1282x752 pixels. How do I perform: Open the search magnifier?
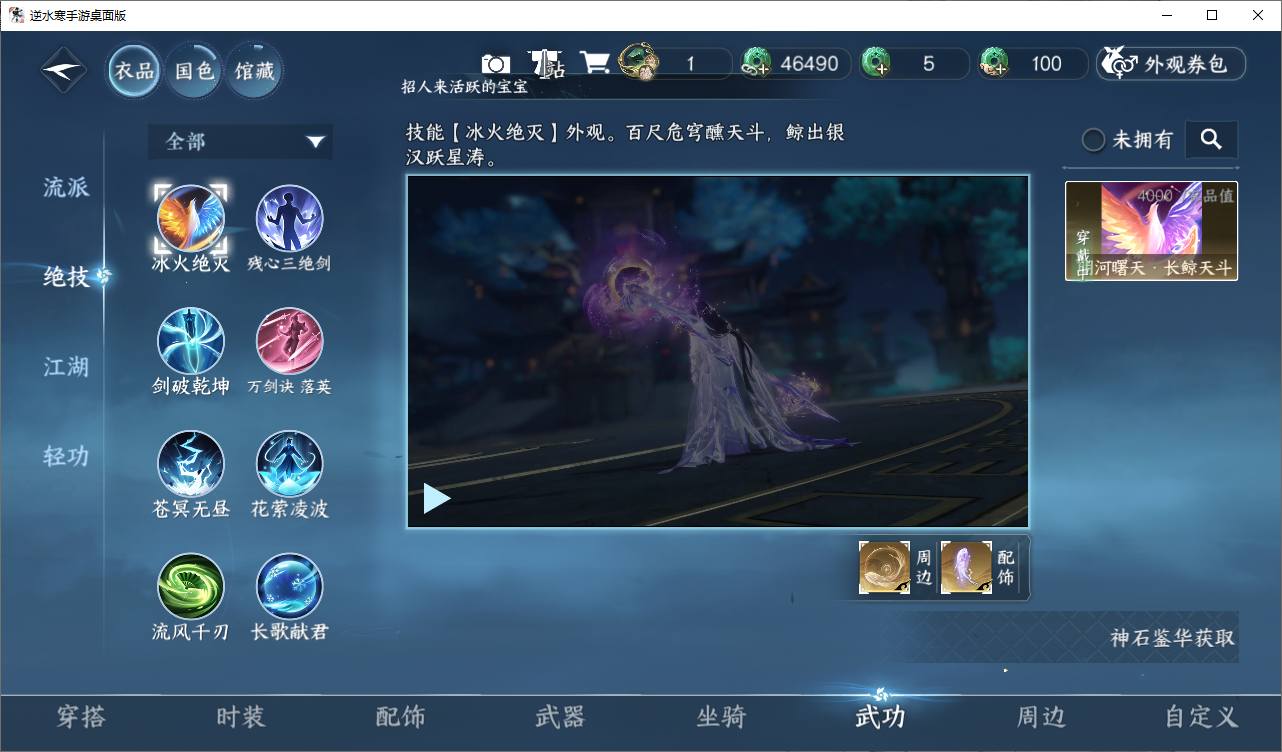[x=1211, y=140]
